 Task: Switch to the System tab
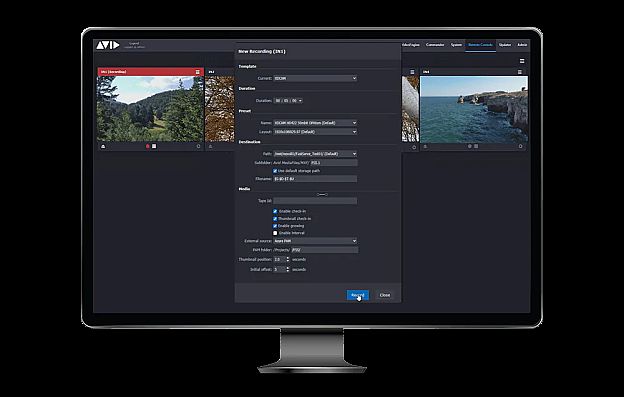click(x=456, y=45)
